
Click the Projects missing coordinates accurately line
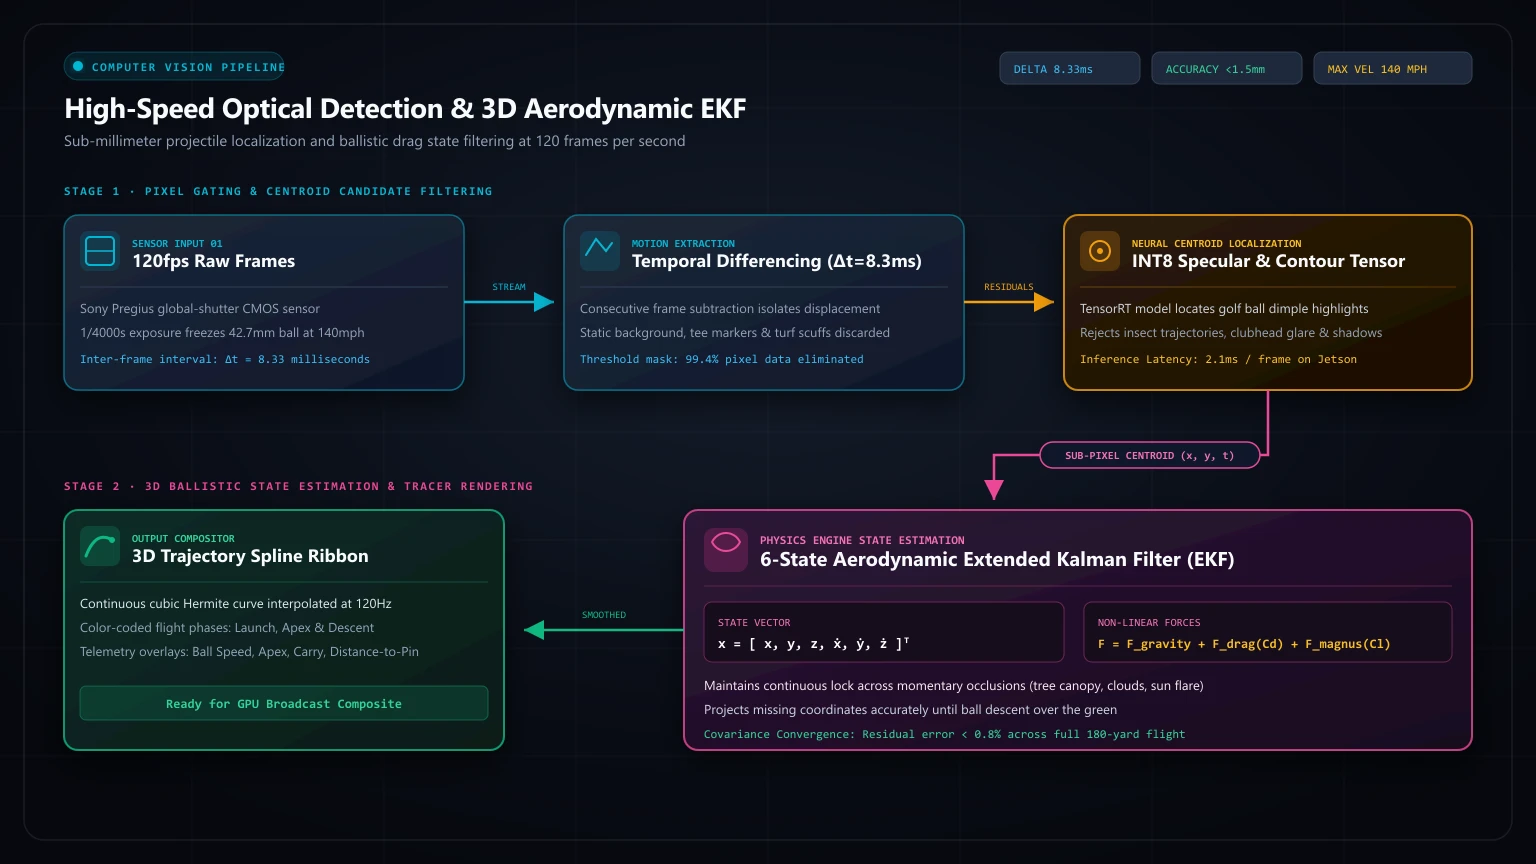(910, 710)
